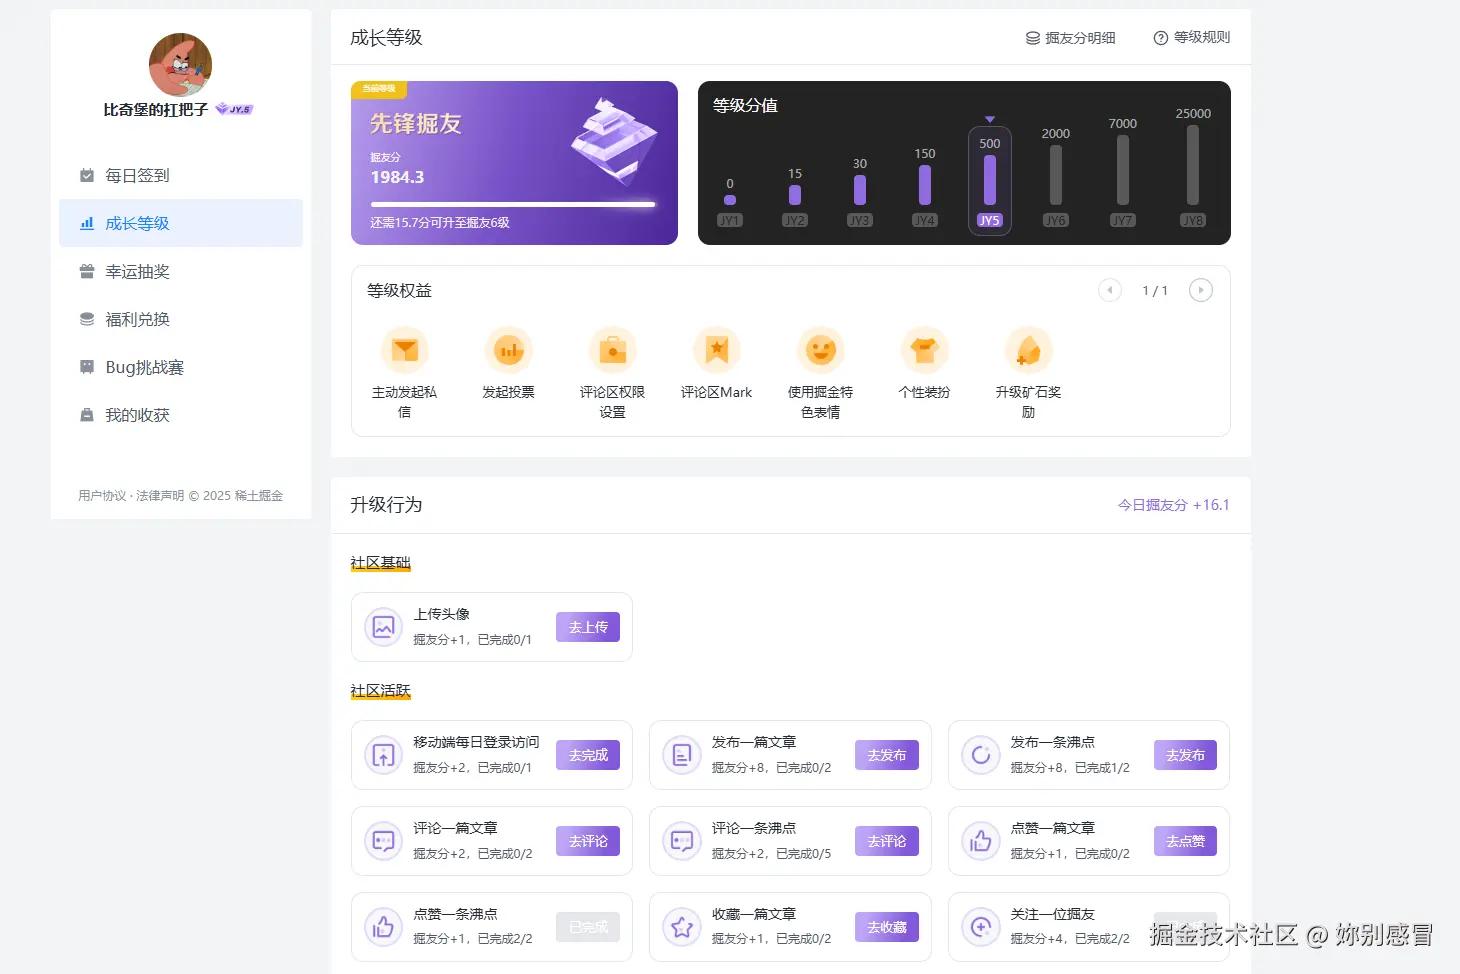This screenshot has width=1460, height=974.
Task: Open the 等级规则 level rules
Action: [1191, 37]
